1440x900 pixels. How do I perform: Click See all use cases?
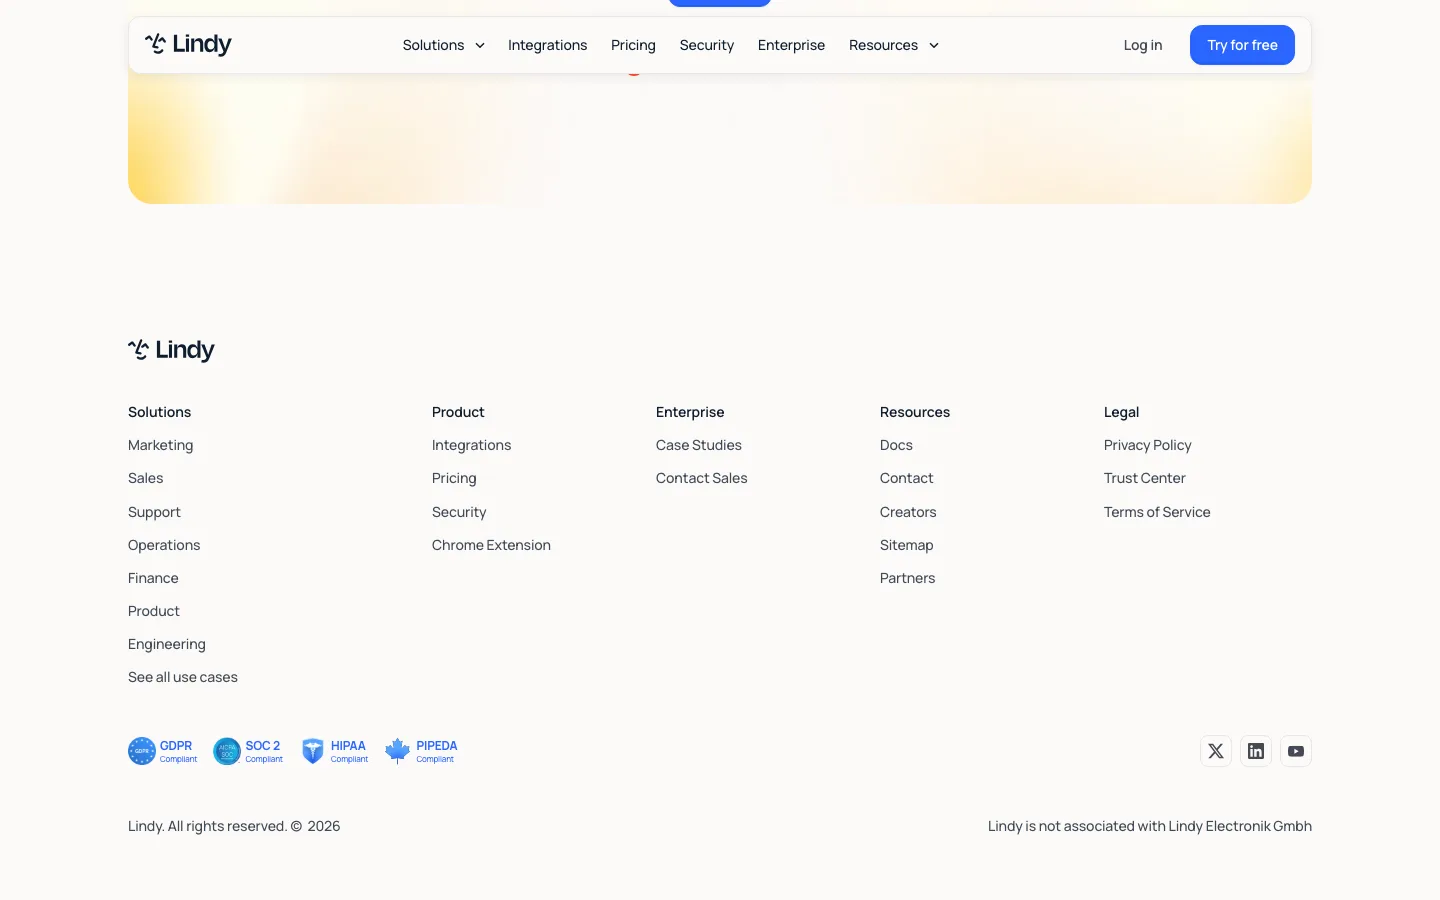pos(183,677)
